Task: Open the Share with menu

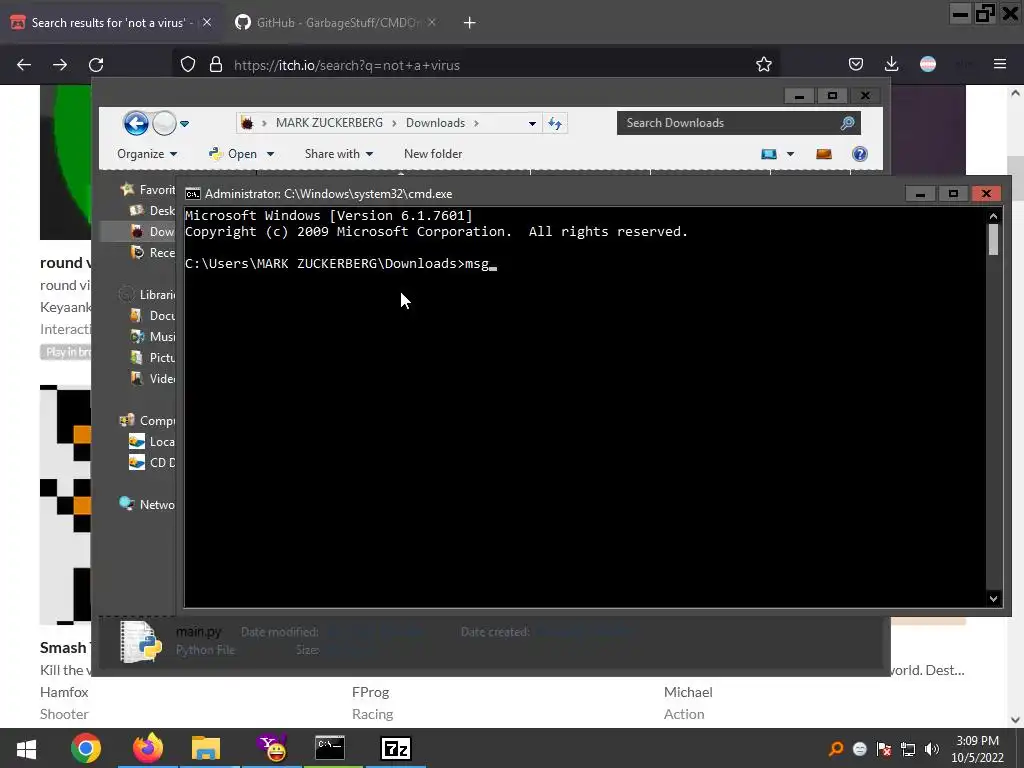Action: 339,153
